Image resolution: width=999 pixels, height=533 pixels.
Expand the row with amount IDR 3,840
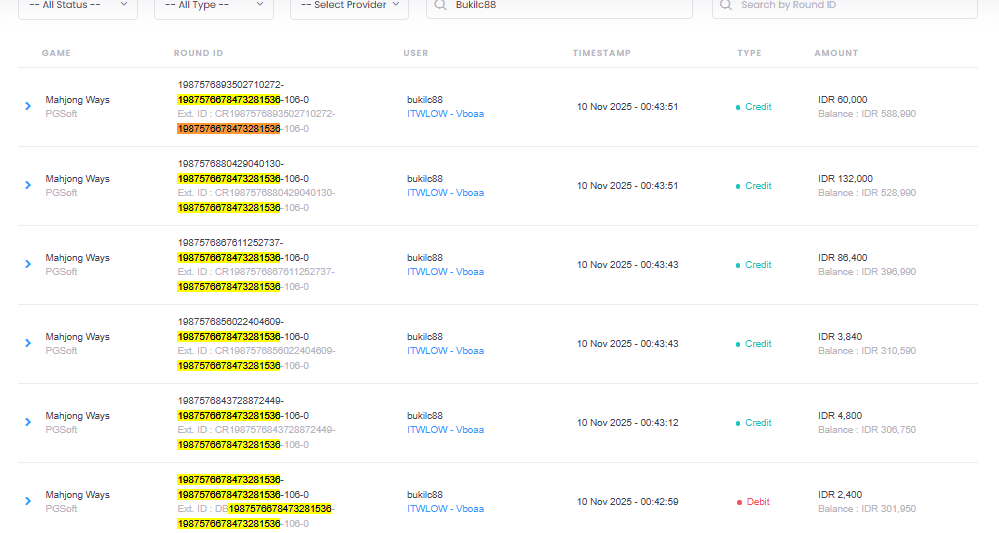[x=28, y=343]
